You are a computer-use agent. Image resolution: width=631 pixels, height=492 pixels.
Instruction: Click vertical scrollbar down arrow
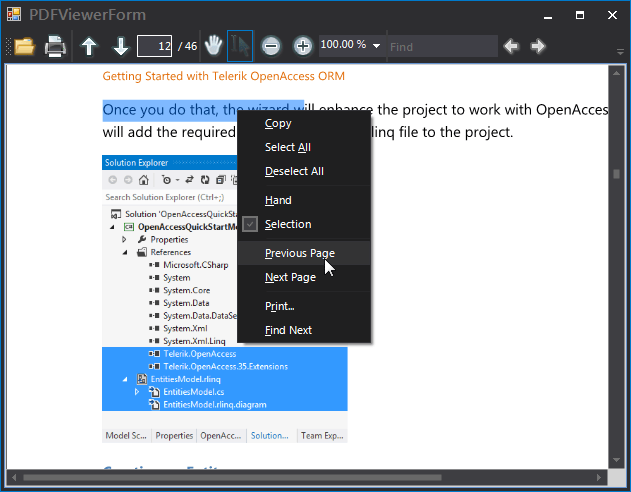tap(616, 460)
